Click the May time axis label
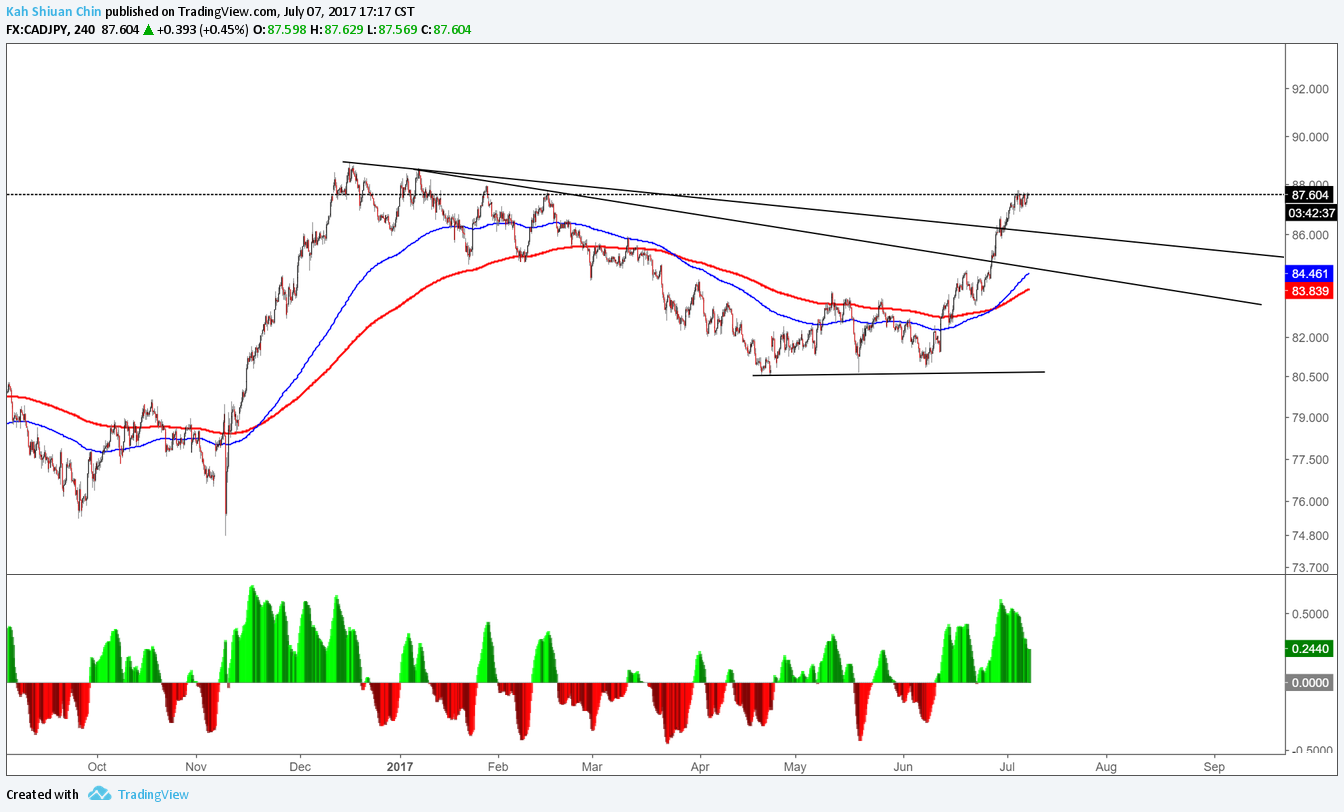Viewport: 1344px width, 812px height. point(795,767)
